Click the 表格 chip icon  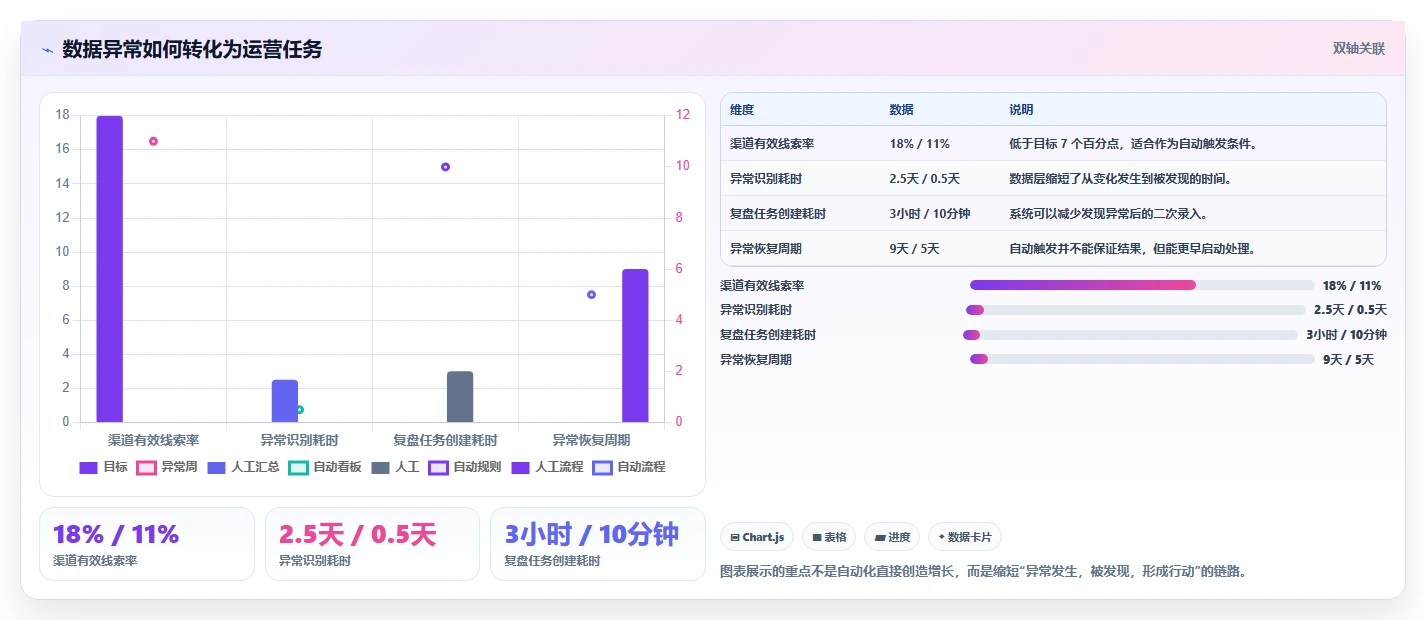point(817,538)
